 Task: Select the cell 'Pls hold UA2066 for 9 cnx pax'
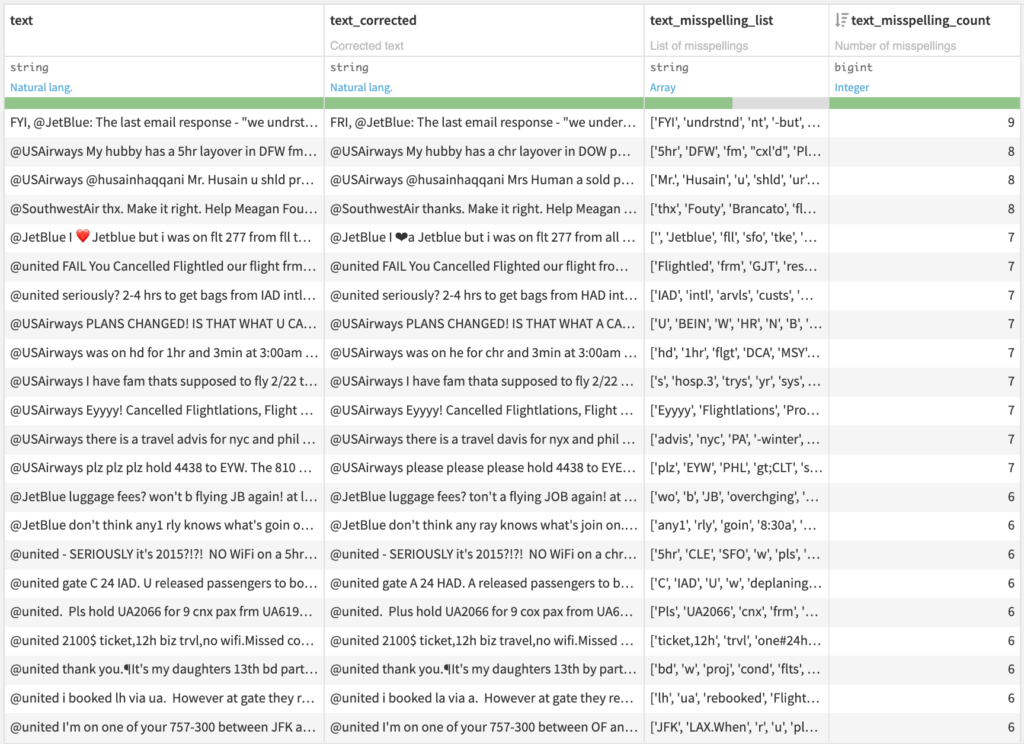(x=164, y=612)
